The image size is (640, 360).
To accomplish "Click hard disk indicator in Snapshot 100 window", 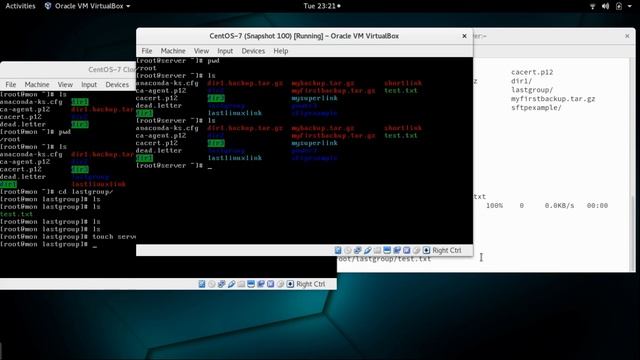I will 338,250.
